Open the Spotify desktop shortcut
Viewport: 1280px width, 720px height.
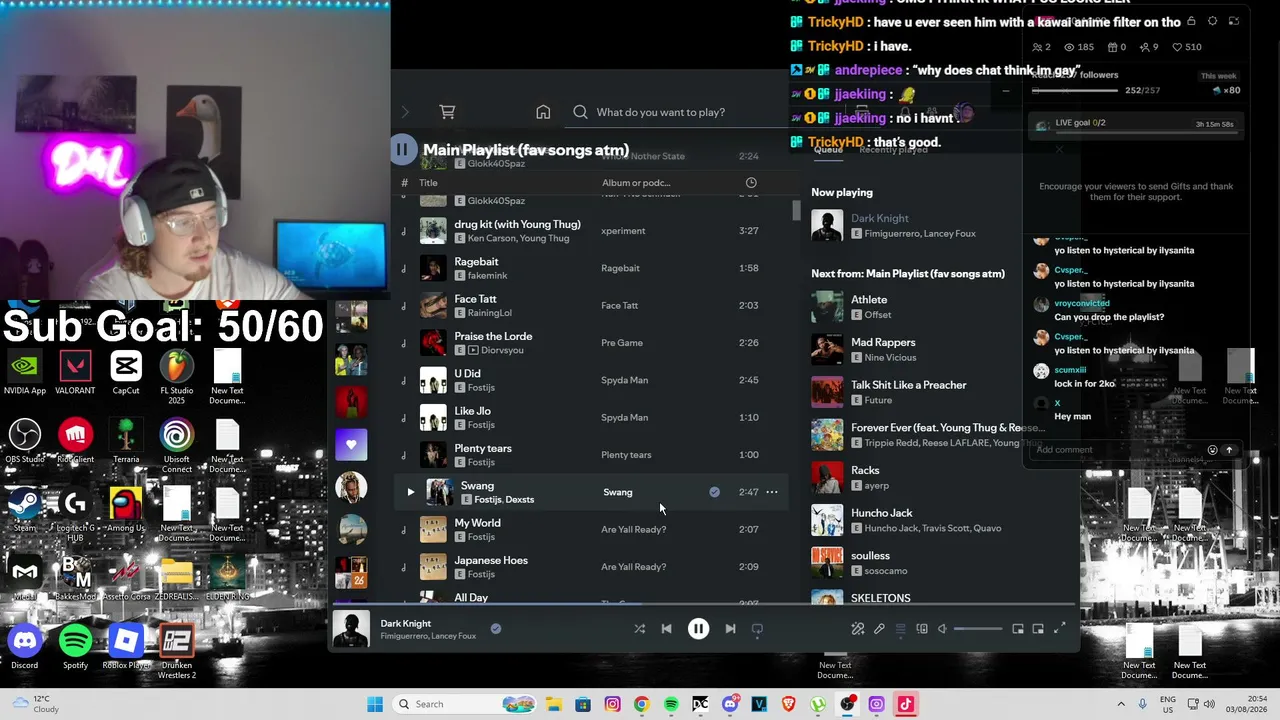tap(75, 647)
